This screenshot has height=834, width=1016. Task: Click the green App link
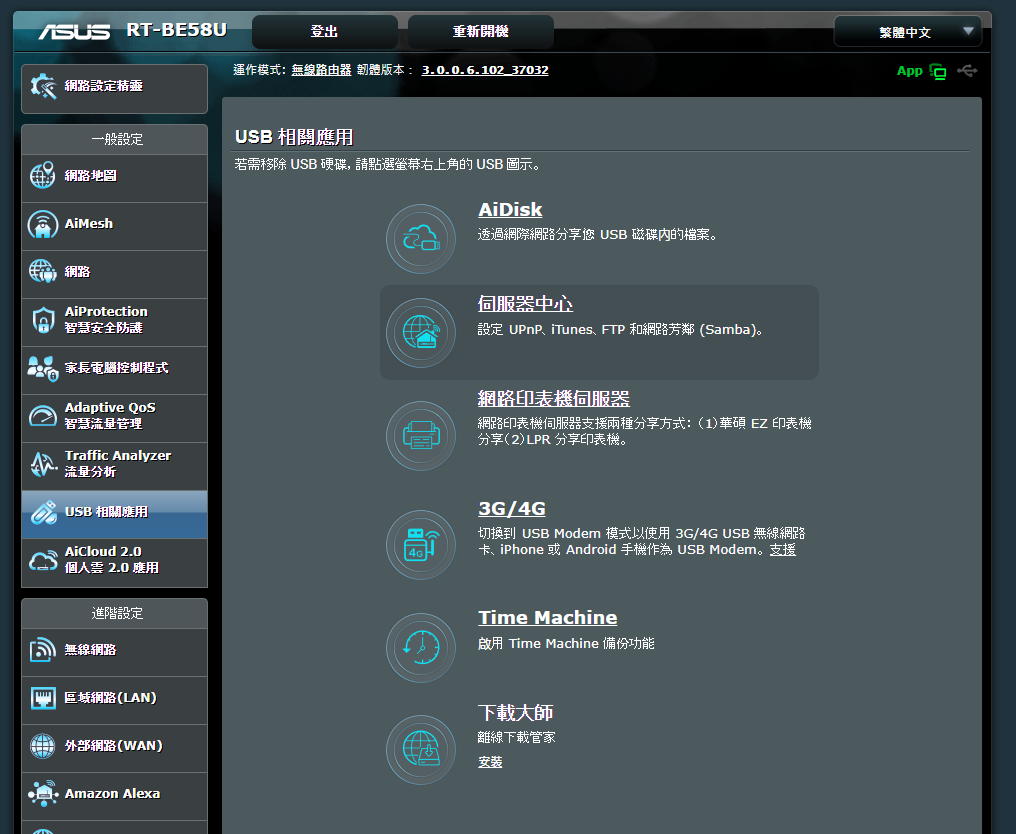click(x=910, y=71)
